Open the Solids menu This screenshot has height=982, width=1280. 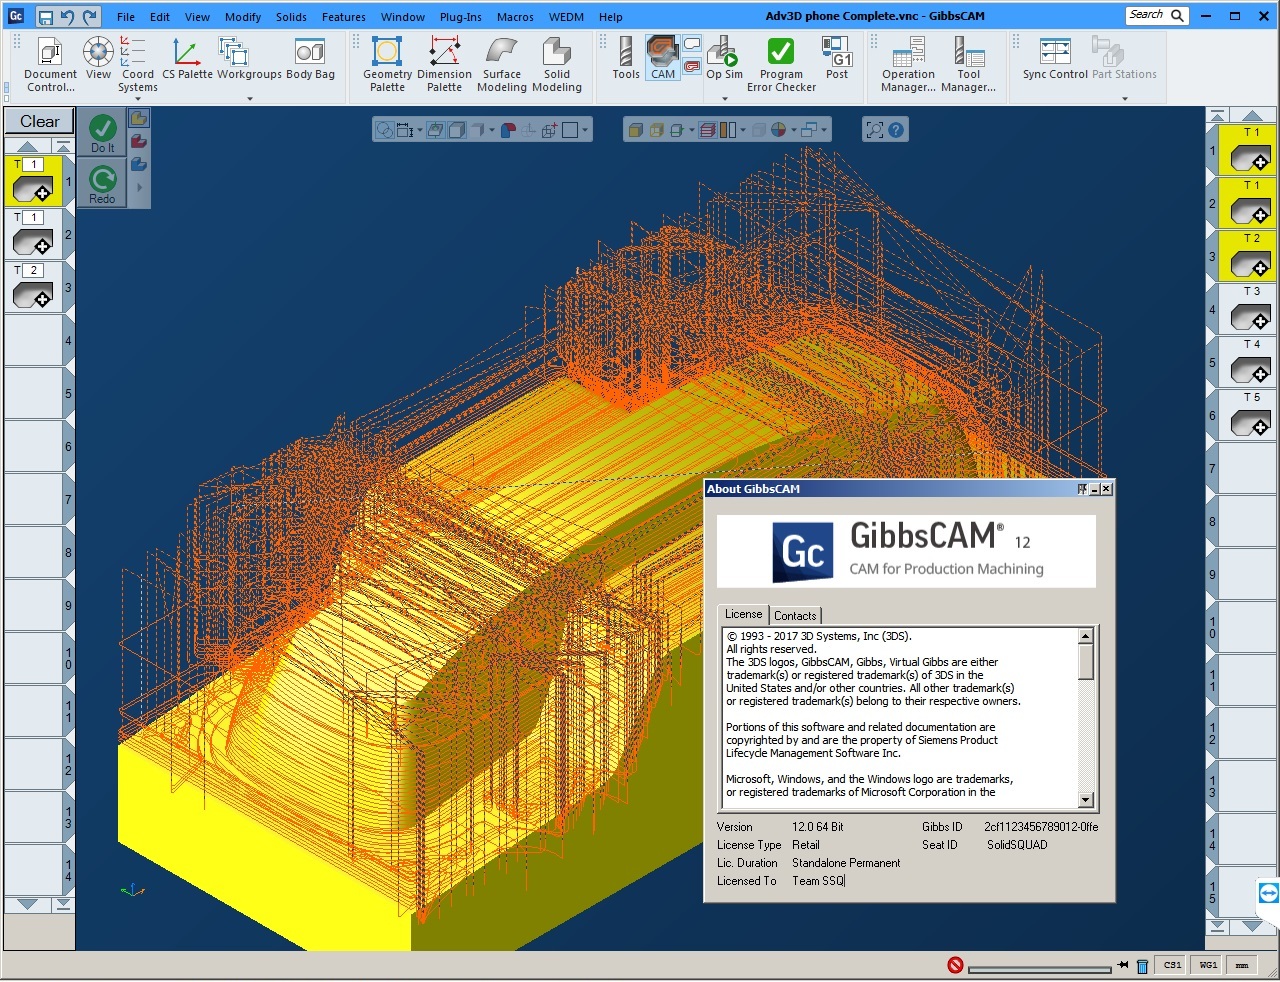(x=291, y=17)
